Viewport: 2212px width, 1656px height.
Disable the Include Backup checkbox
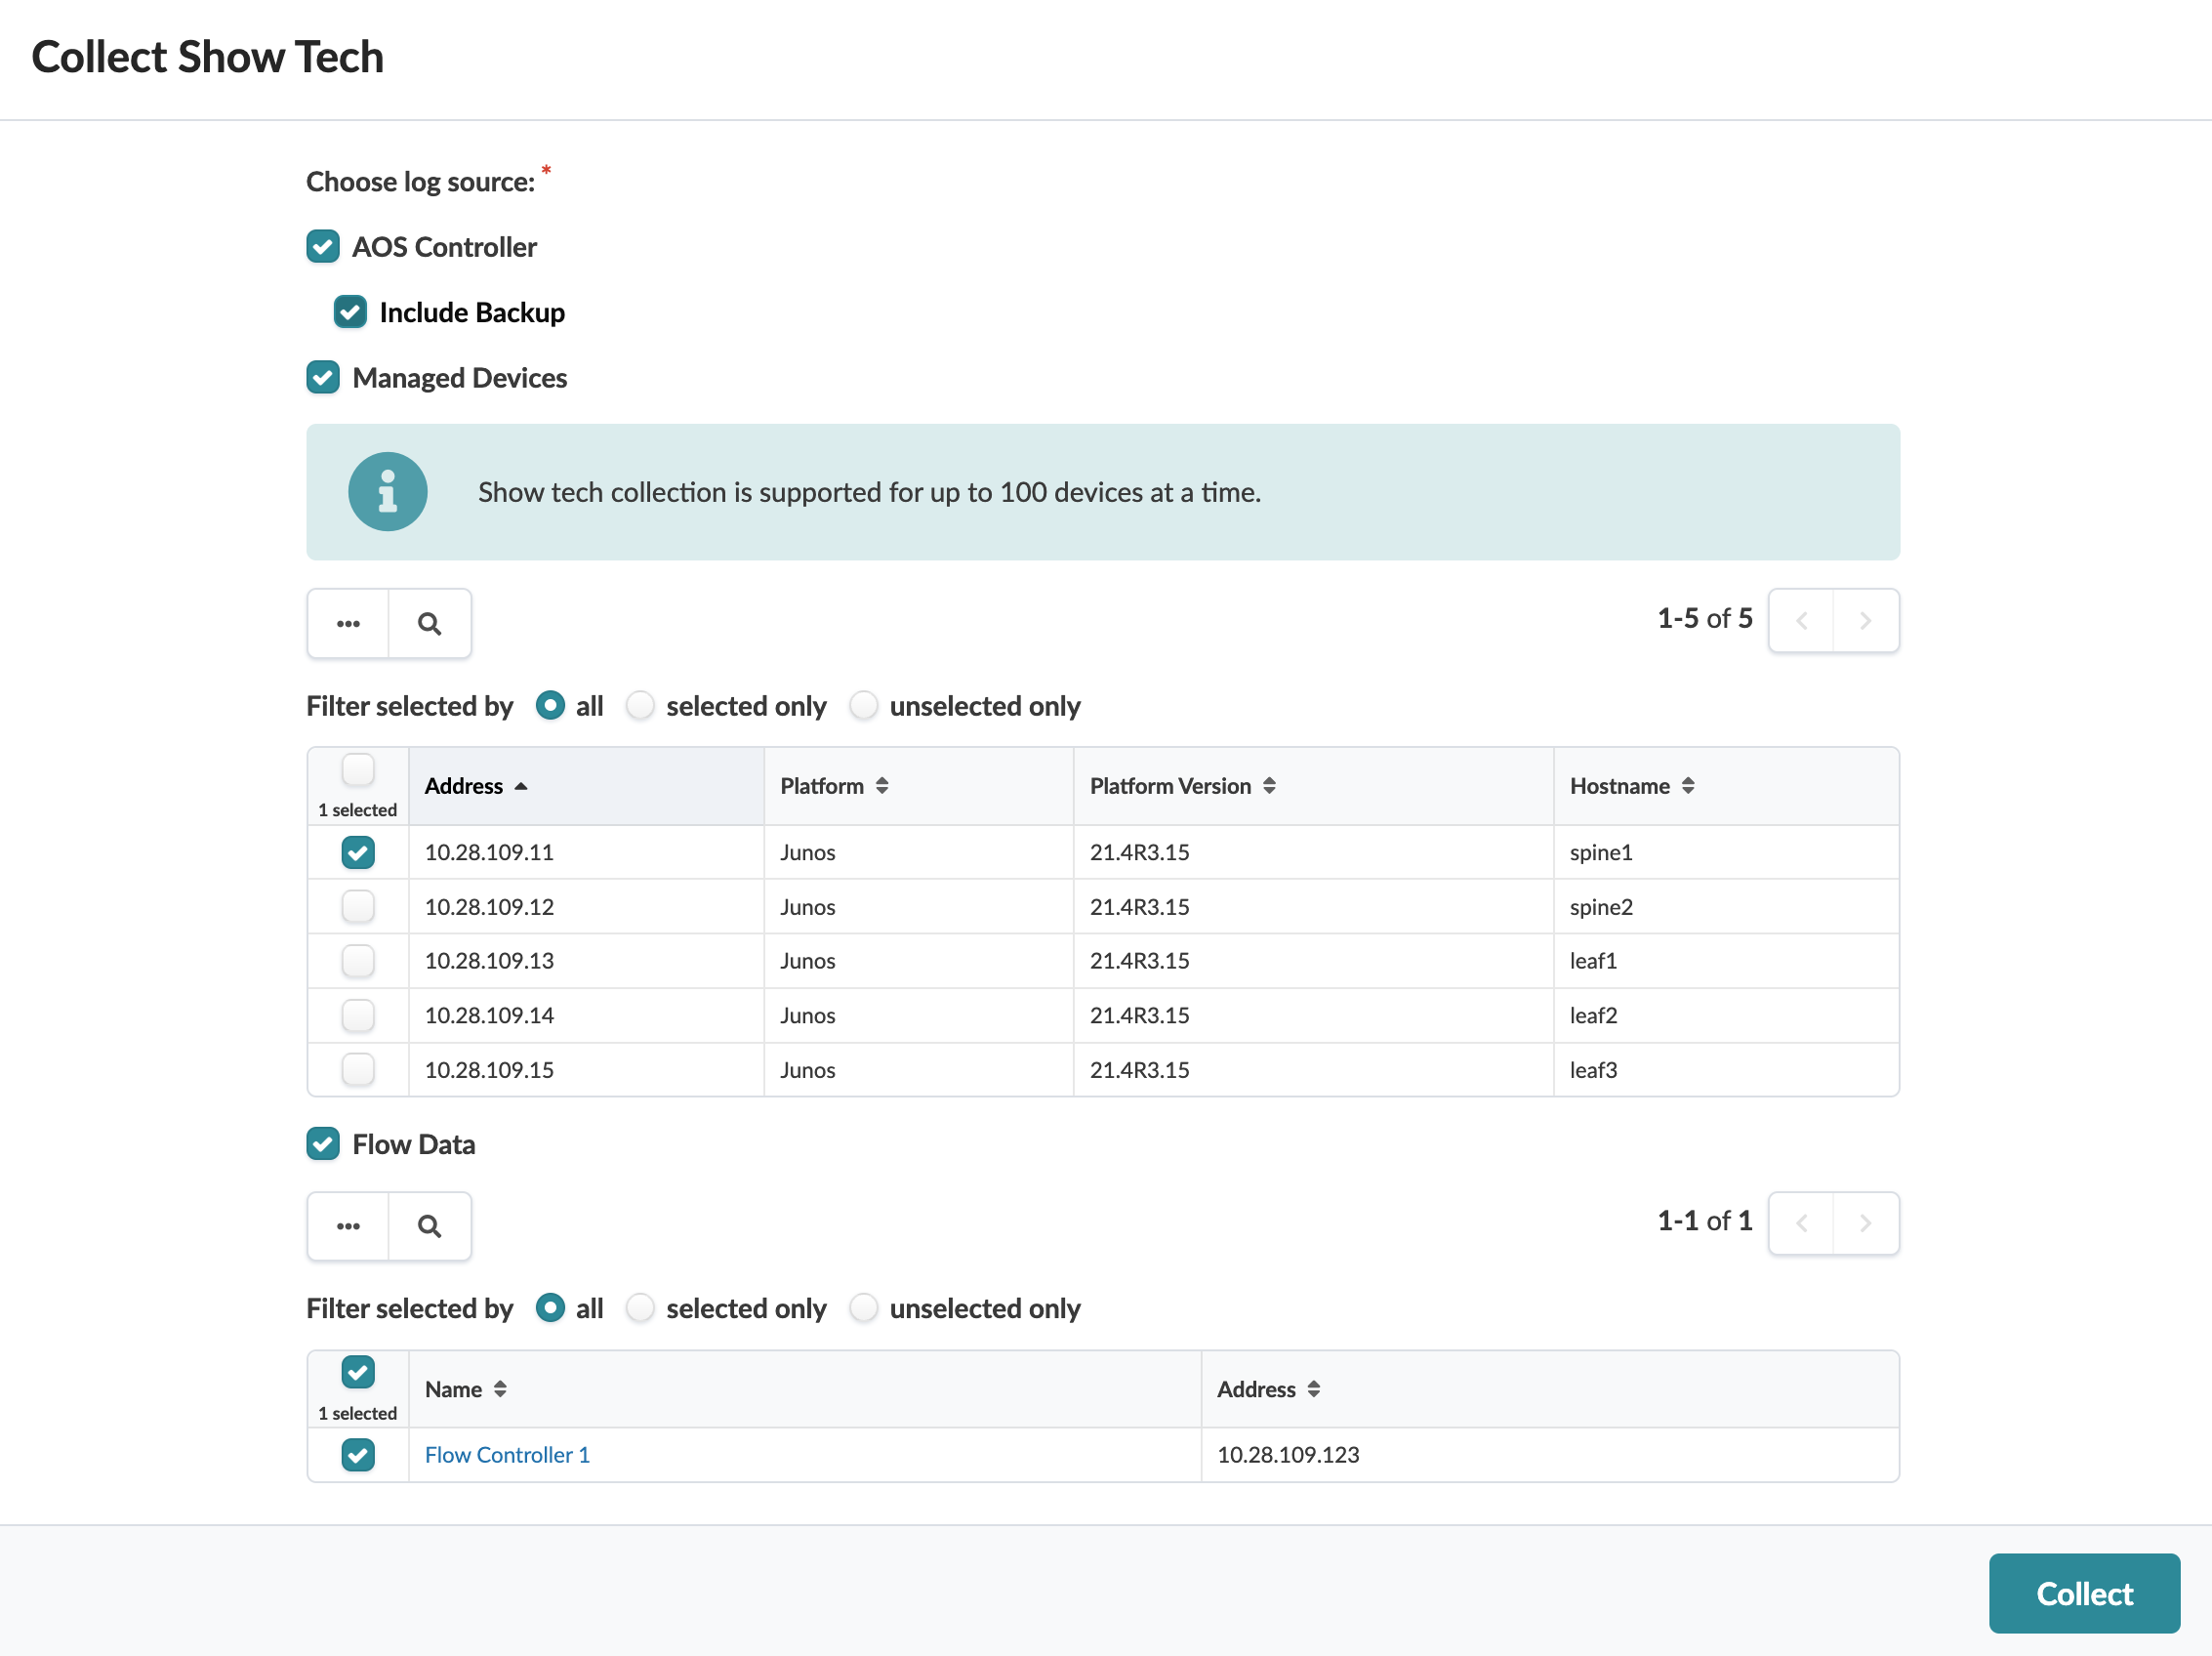coord(350,312)
